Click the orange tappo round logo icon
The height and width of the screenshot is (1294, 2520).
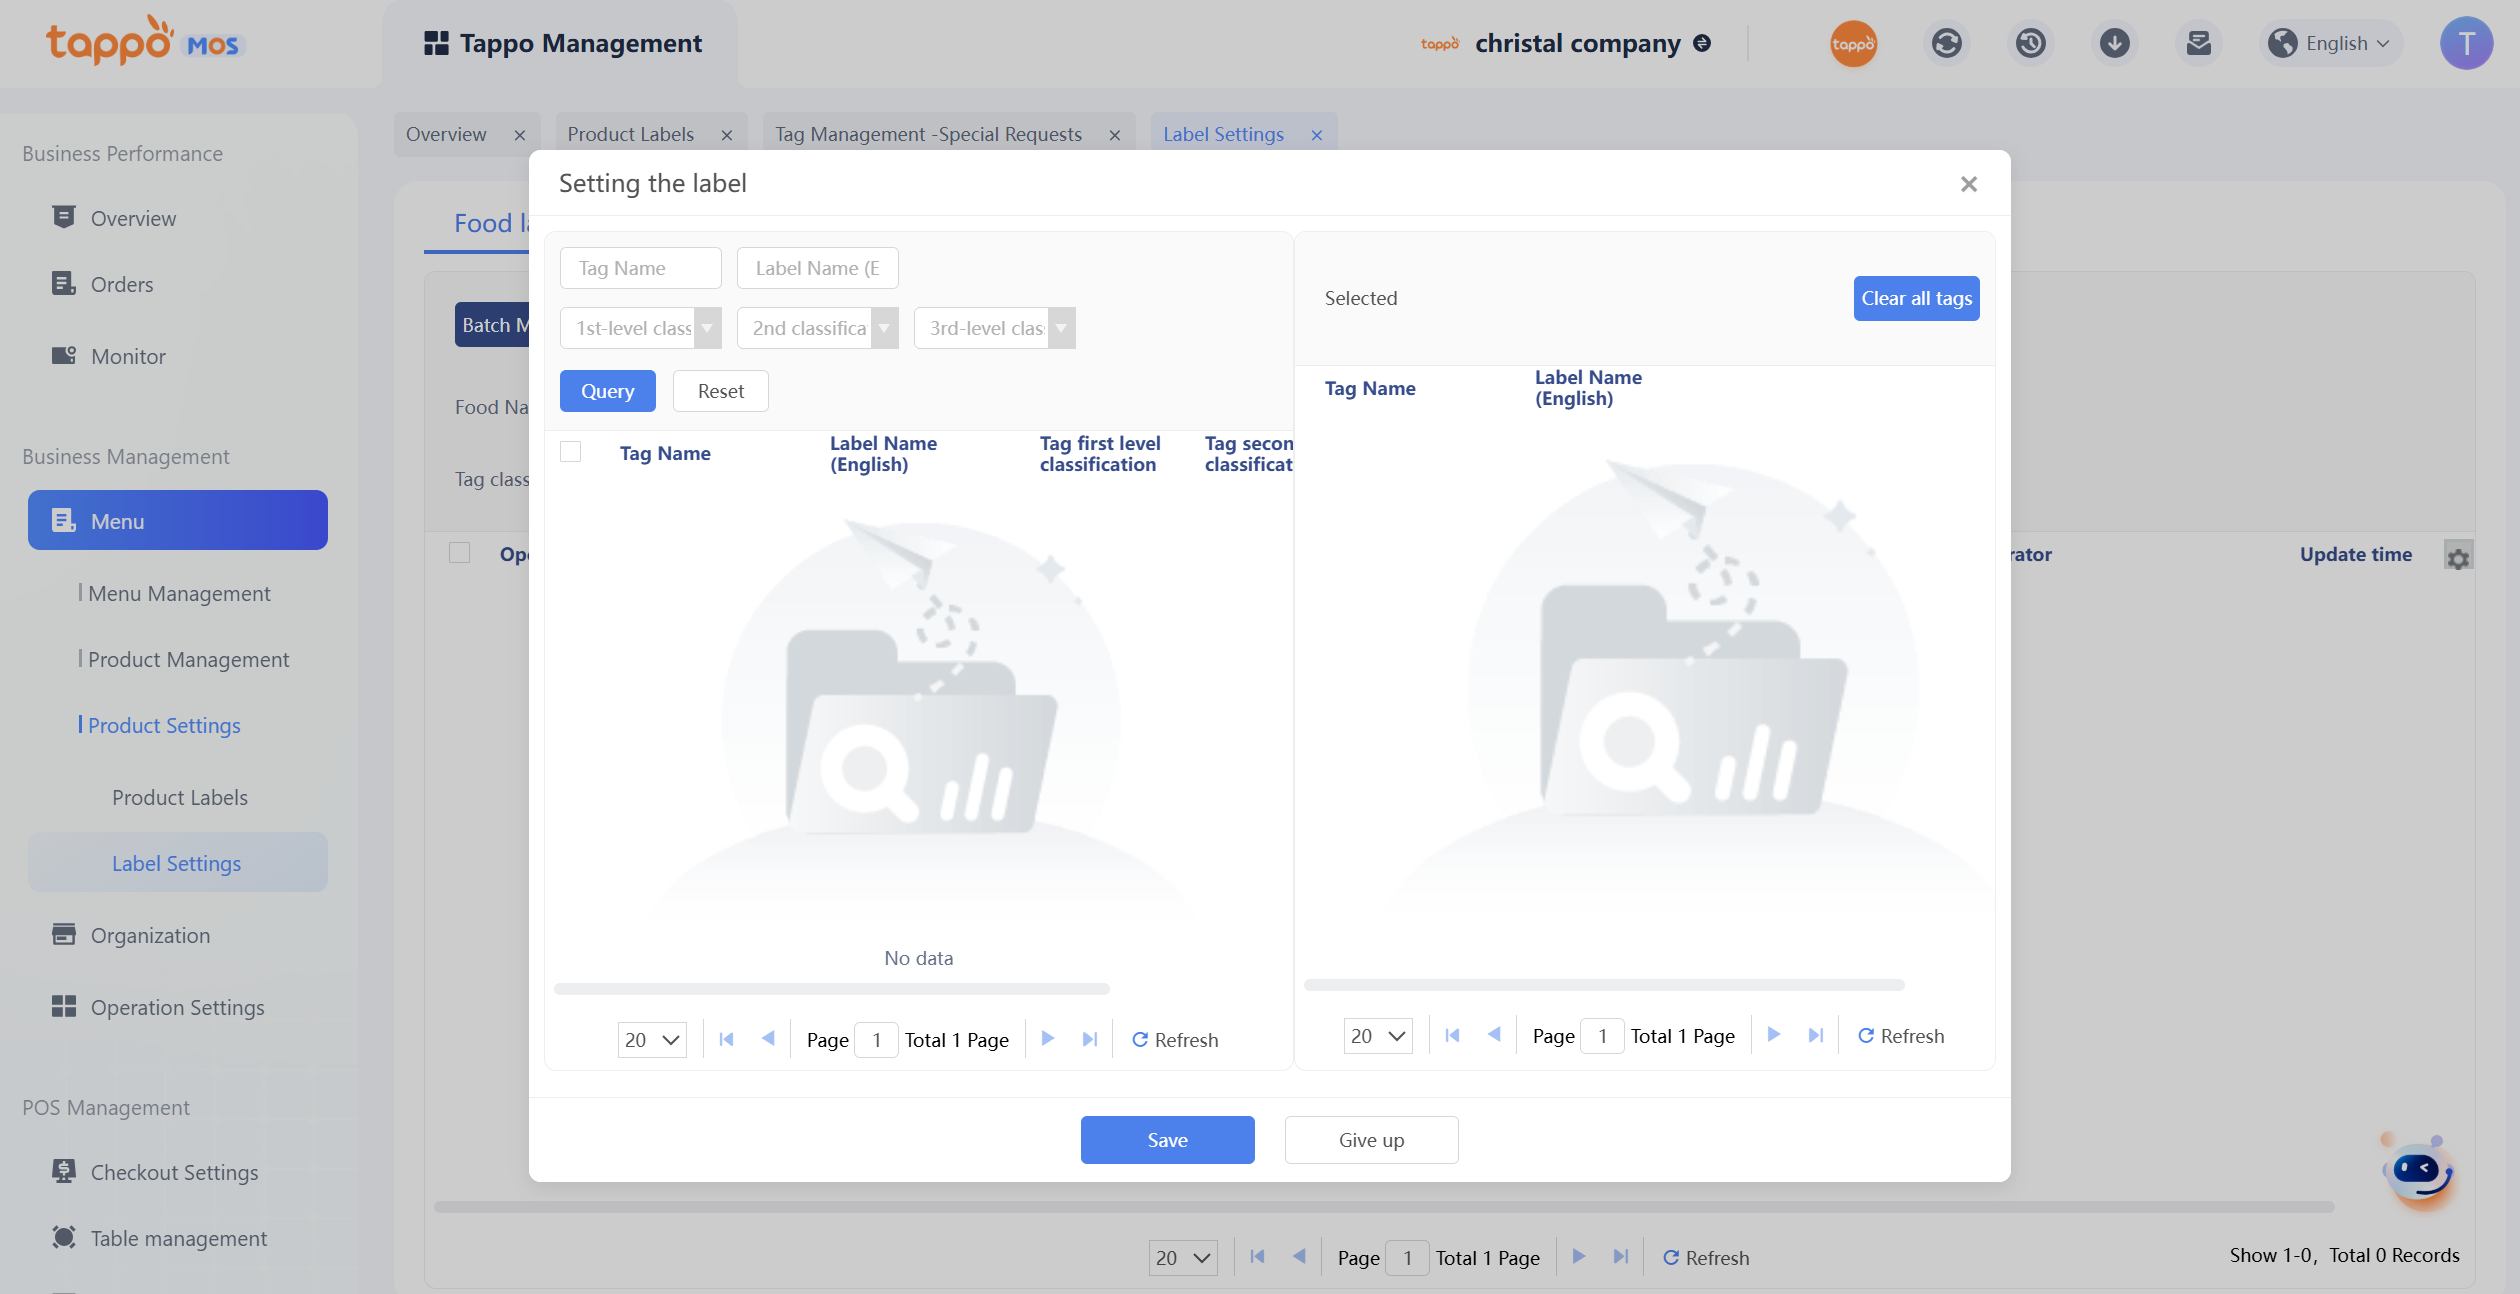pyautogui.click(x=1853, y=43)
